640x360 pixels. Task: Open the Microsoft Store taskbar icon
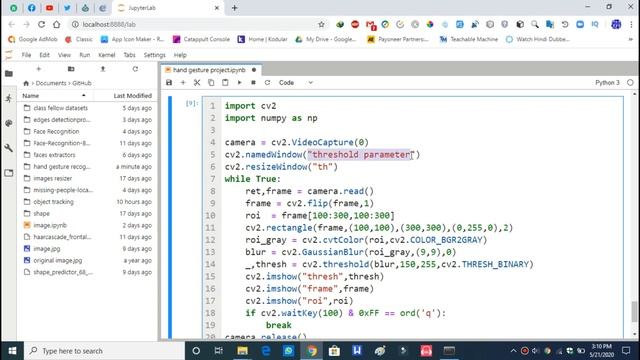click(334, 351)
